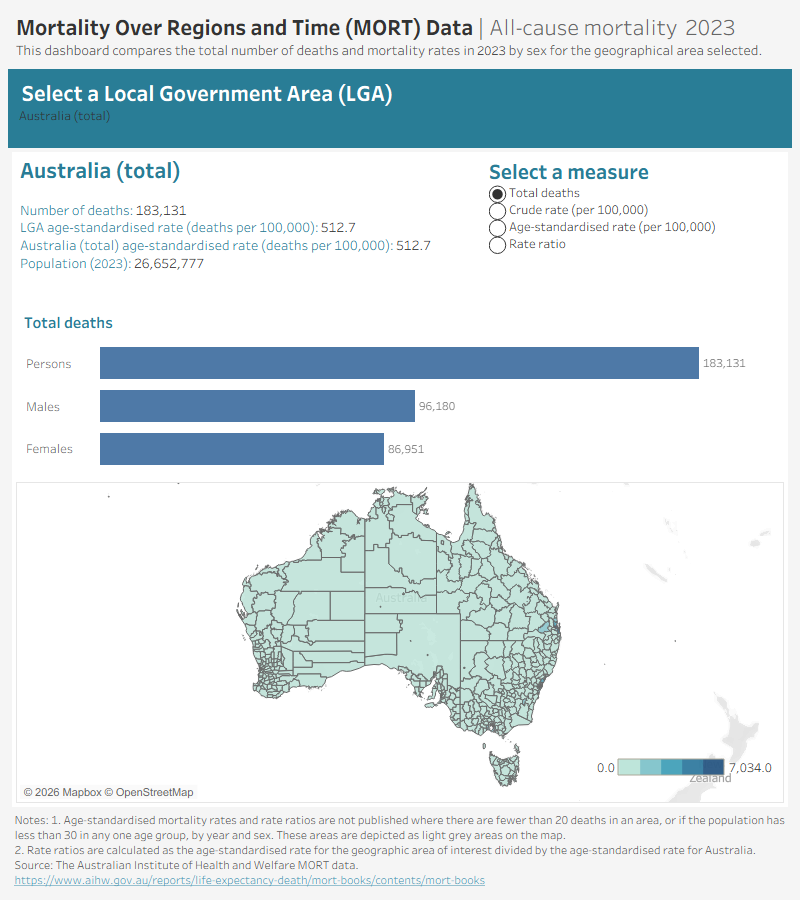Click the lightest color step of the map legend

[x=629, y=767]
